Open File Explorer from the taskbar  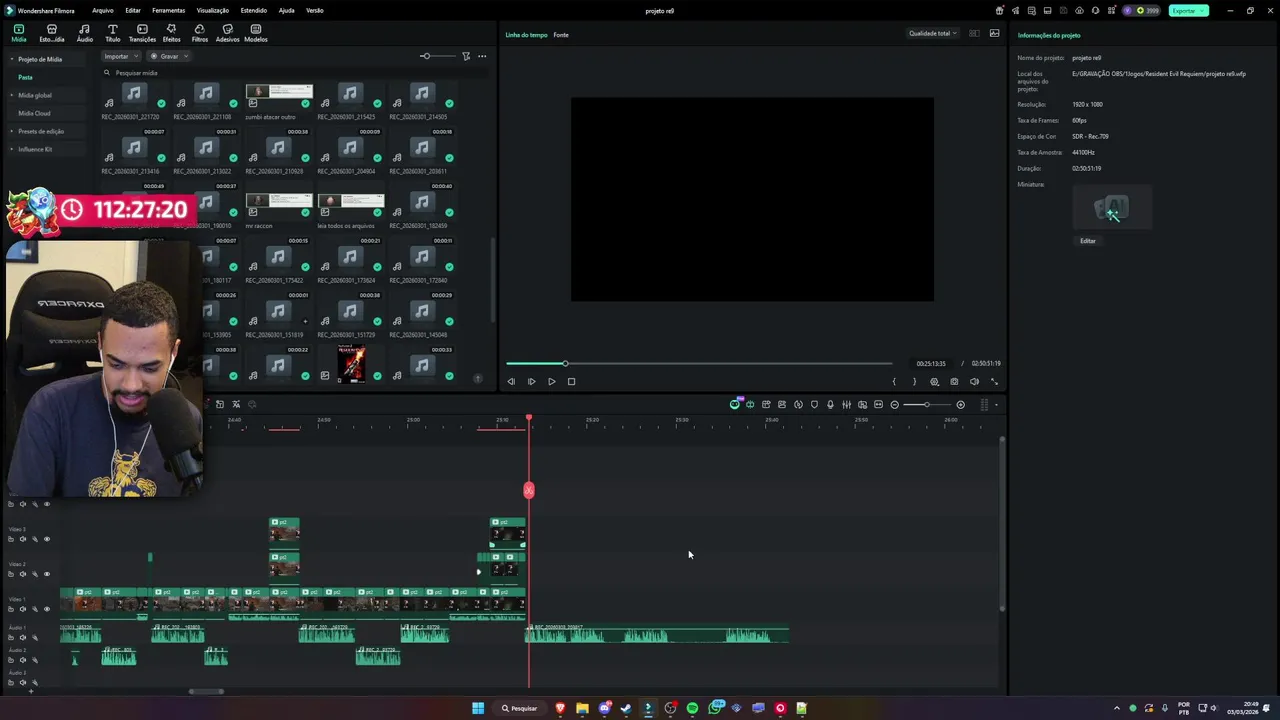point(582,708)
